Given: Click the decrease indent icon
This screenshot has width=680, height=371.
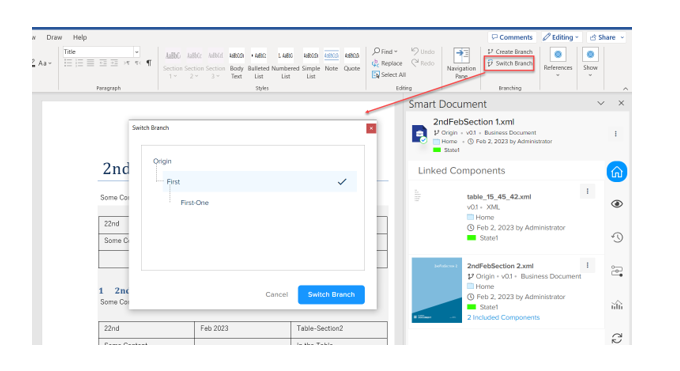Looking at the screenshot, I should pos(103,63).
